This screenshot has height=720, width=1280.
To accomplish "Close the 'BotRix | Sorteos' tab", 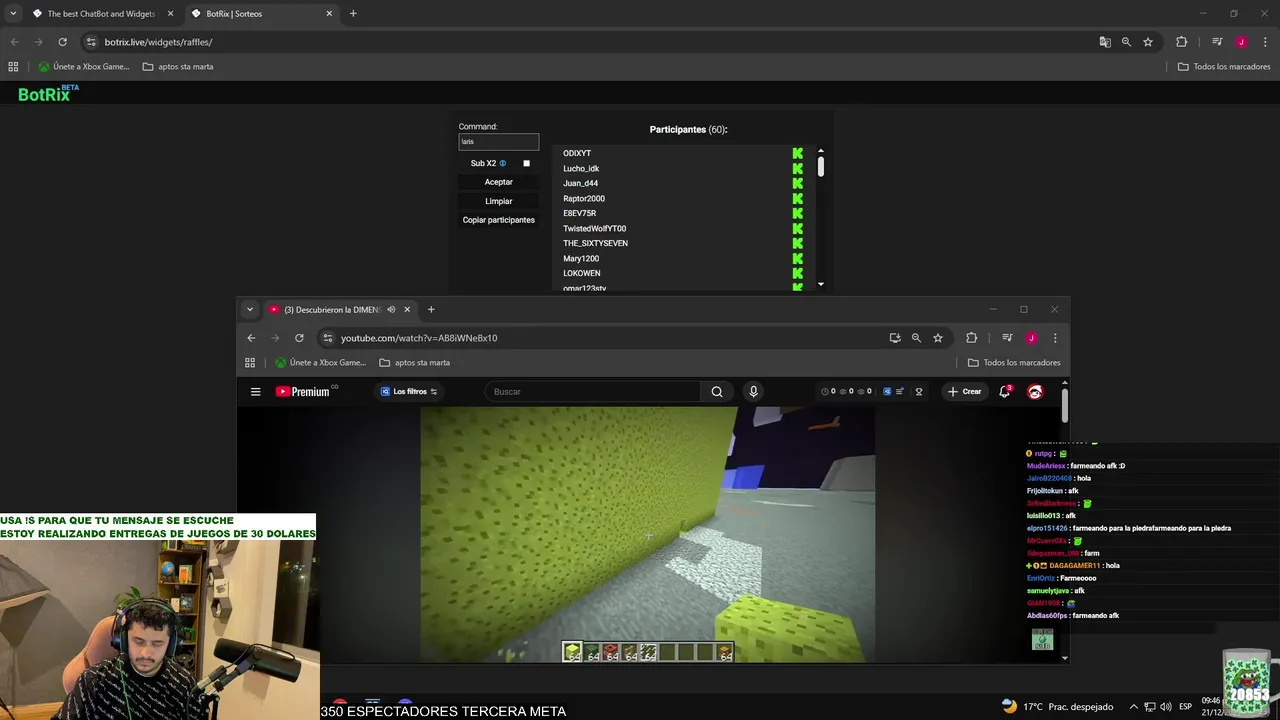I will 329,14.
